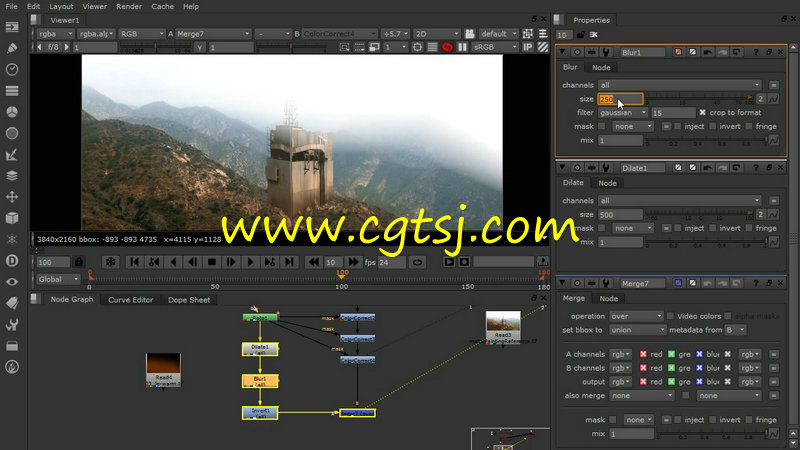Click the Dilate1 panel wrench icon
The image size is (800, 450).
tap(606, 167)
